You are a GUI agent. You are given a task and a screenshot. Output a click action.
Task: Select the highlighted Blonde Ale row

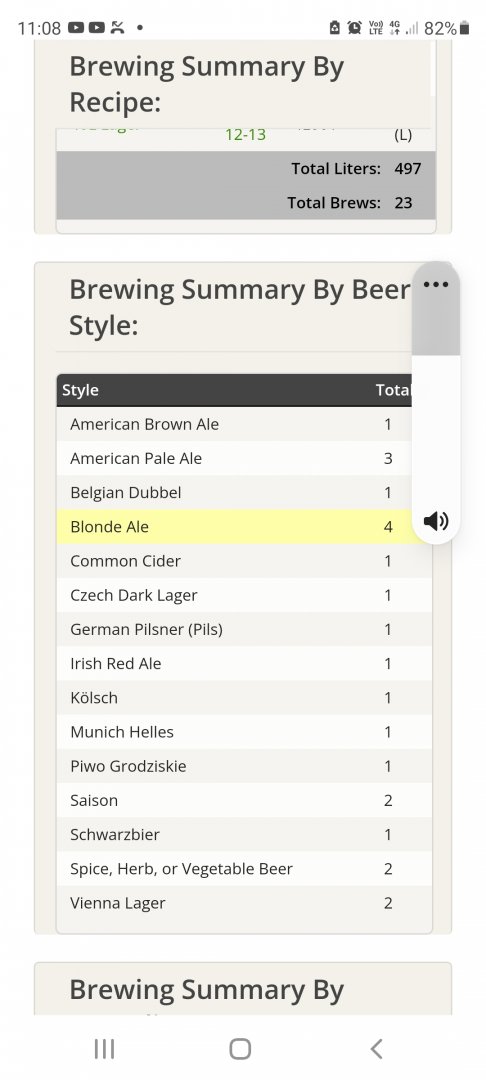point(244,527)
